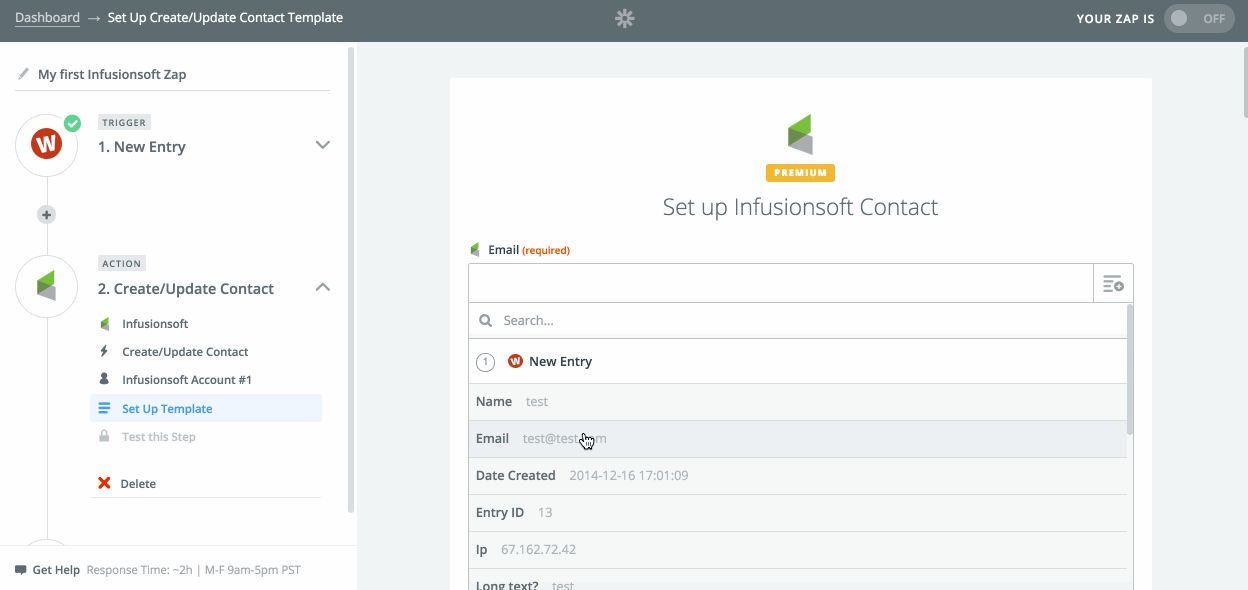Open the Set Up Template menu item
The height and width of the screenshot is (590, 1248).
[x=167, y=408]
